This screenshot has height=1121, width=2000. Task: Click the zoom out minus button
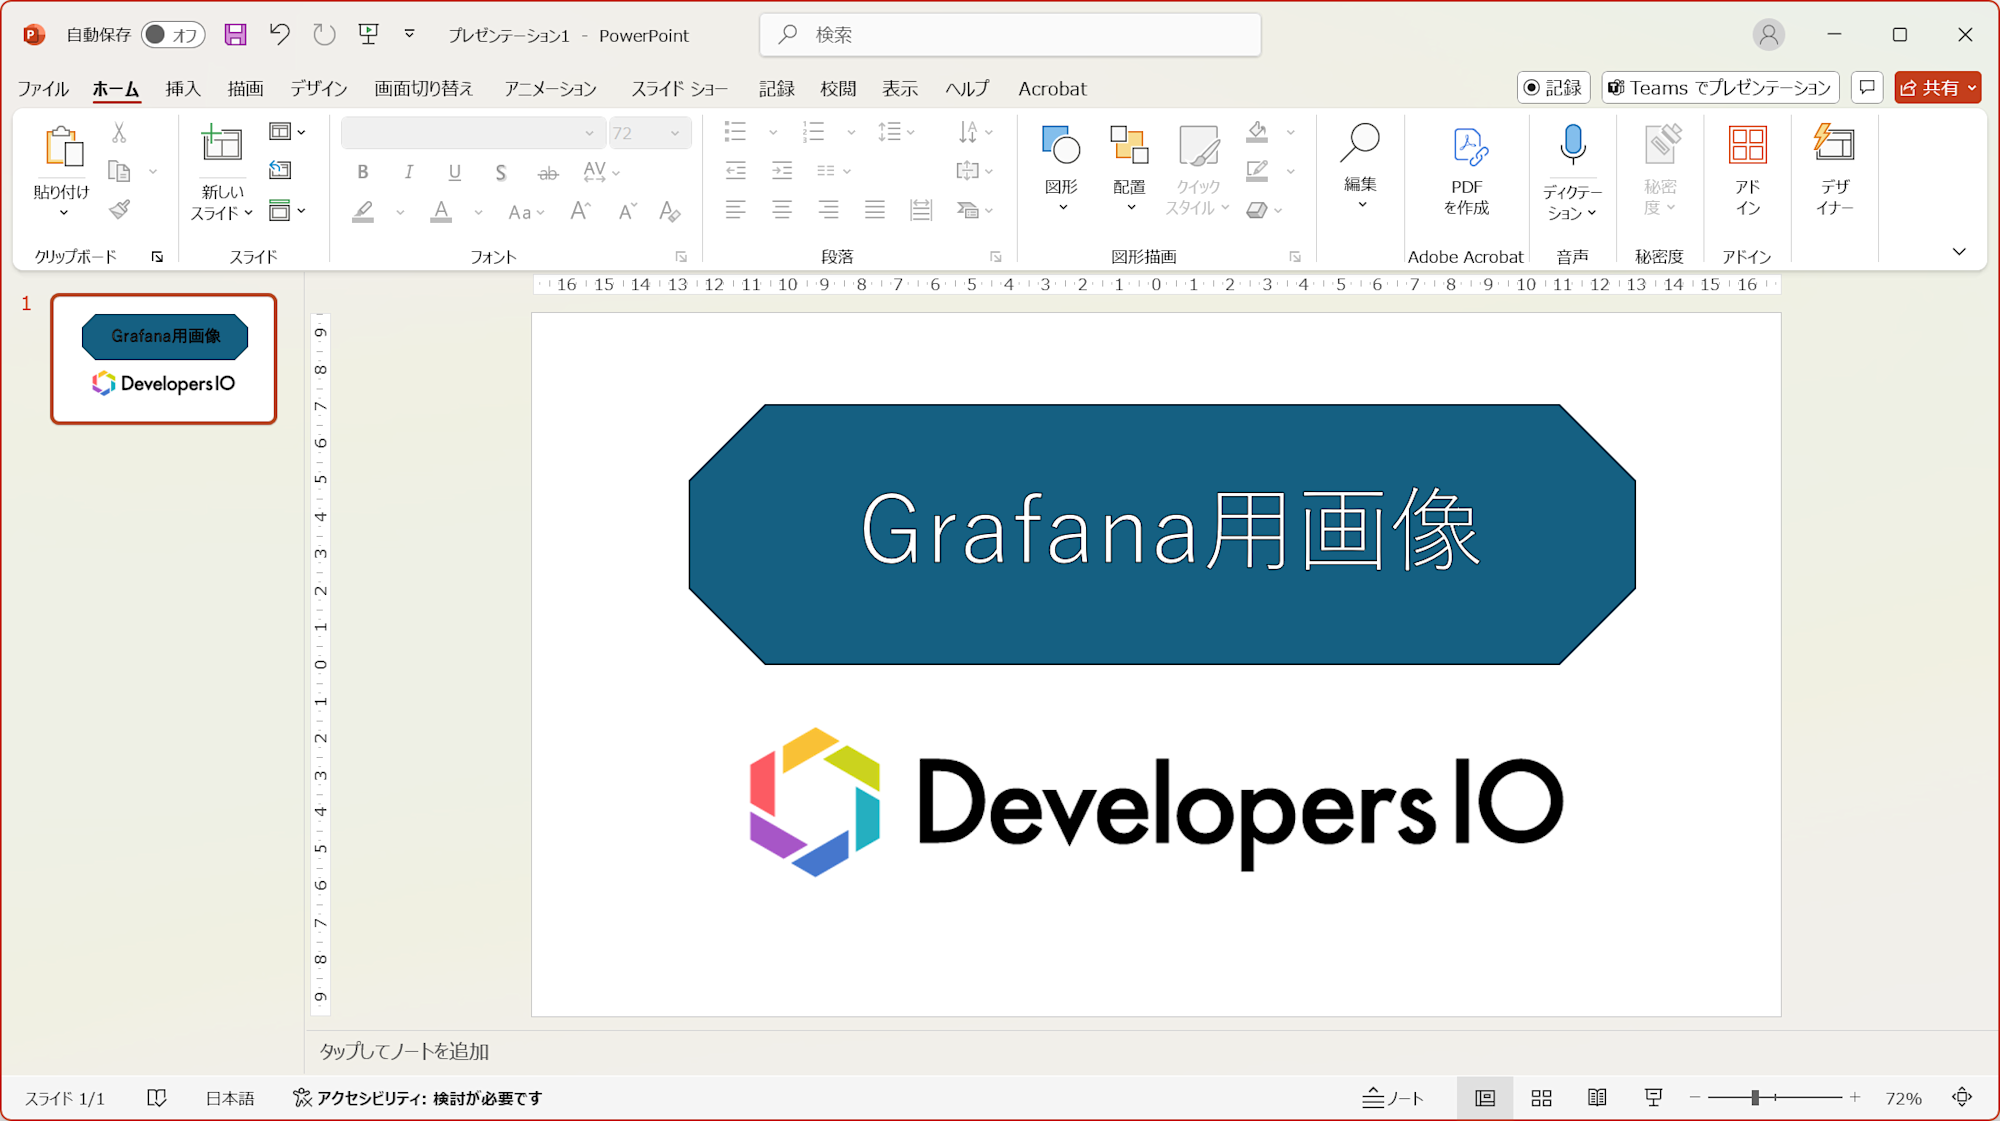[x=1695, y=1098]
